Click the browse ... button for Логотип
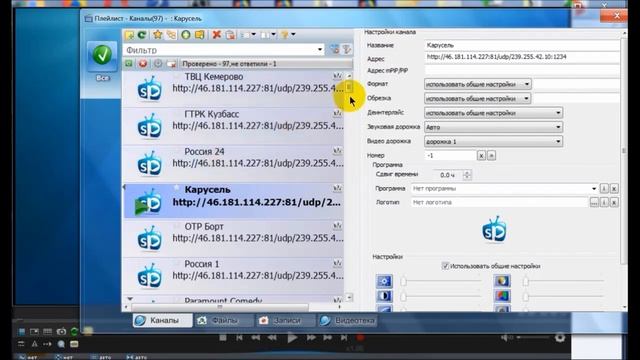The height and width of the screenshot is (360, 640). point(594,202)
